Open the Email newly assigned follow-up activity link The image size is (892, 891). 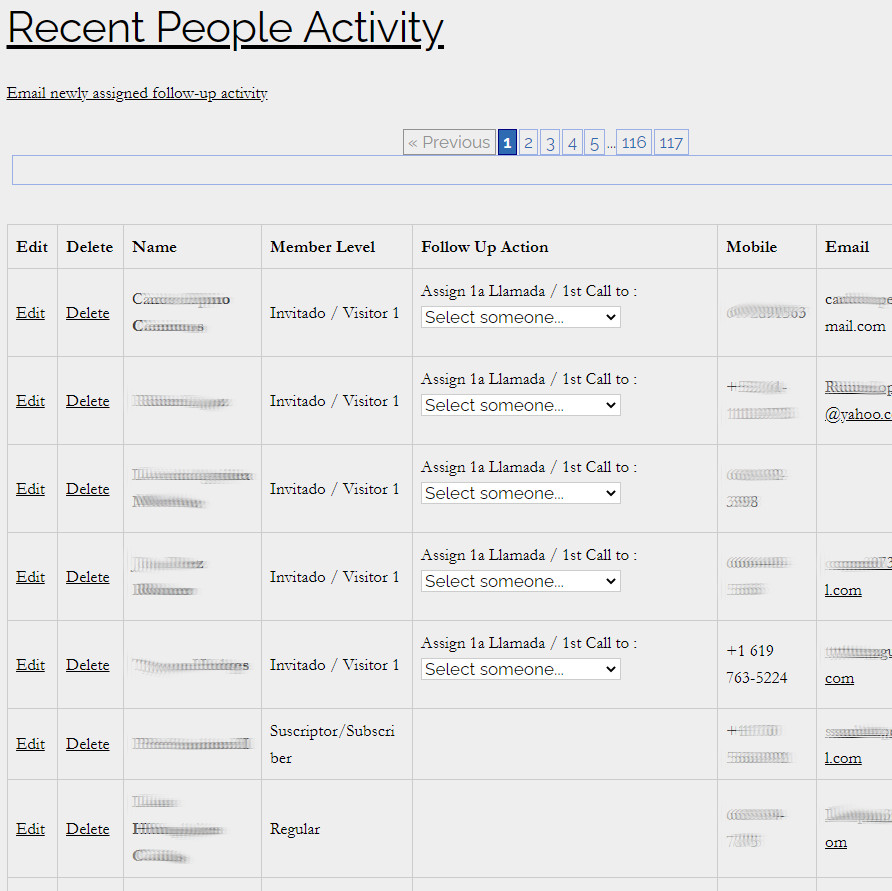click(137, 93)
